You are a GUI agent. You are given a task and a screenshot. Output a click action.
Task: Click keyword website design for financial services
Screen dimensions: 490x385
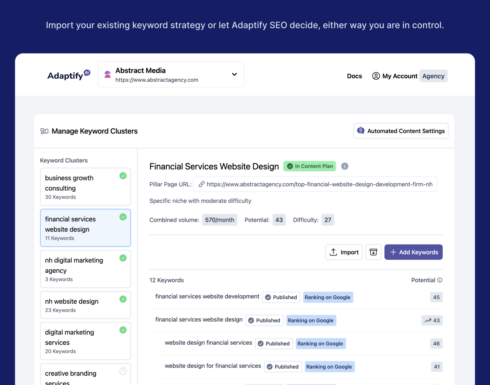(213, 366)
